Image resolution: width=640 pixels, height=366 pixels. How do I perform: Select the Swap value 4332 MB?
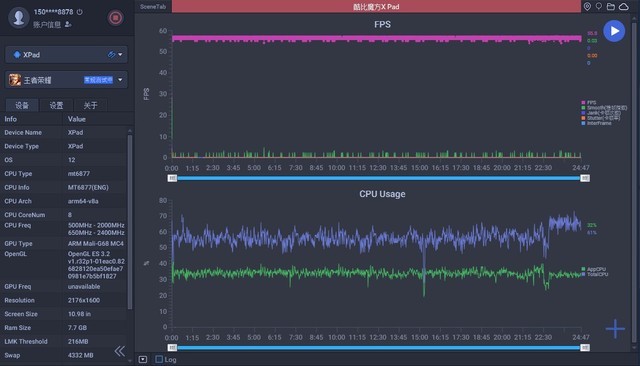(81, 355)
